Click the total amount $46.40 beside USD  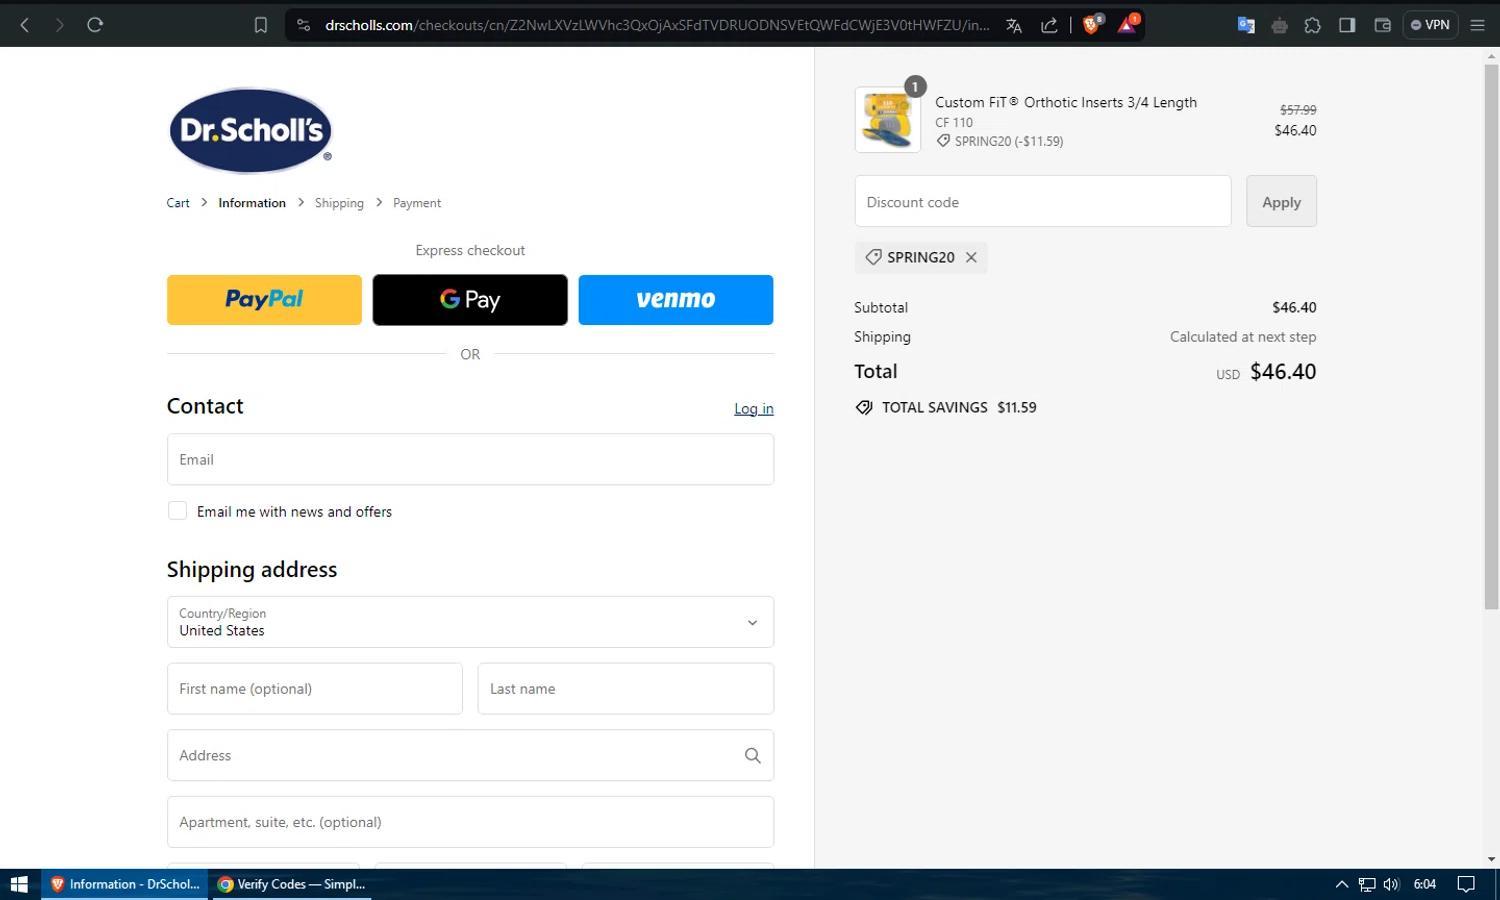(x=1283, y=371)
